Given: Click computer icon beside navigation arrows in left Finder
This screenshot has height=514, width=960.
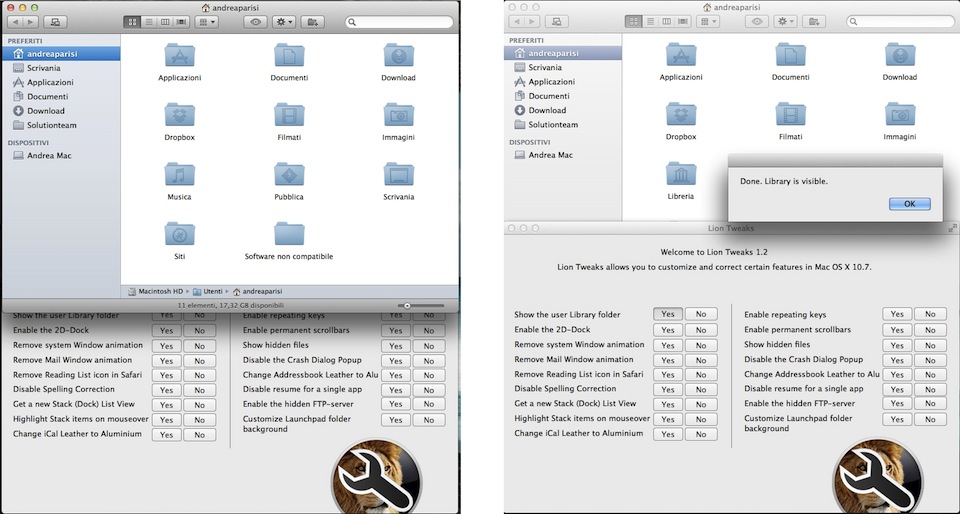Looking at the screenshot, I should coord(55,22).
